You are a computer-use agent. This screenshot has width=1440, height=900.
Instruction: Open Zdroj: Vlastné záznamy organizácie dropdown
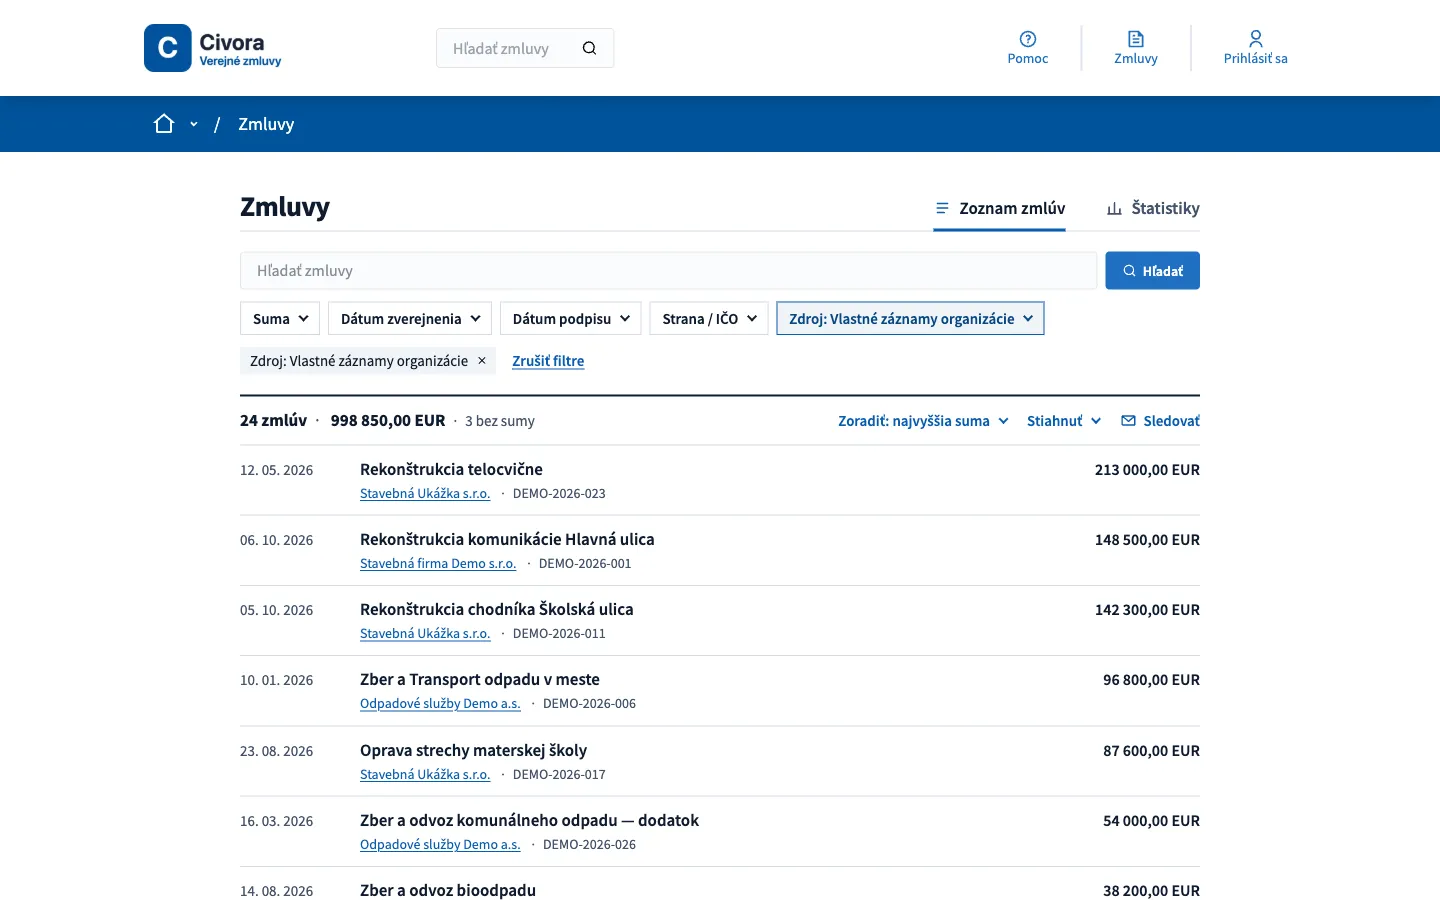(910, 319)
